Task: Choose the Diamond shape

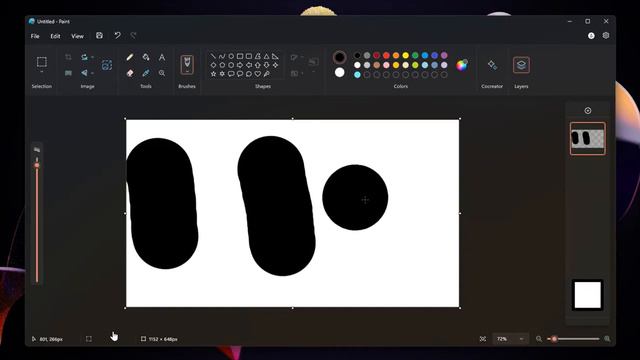Action: pyautogui.click(x=213, y=65)
